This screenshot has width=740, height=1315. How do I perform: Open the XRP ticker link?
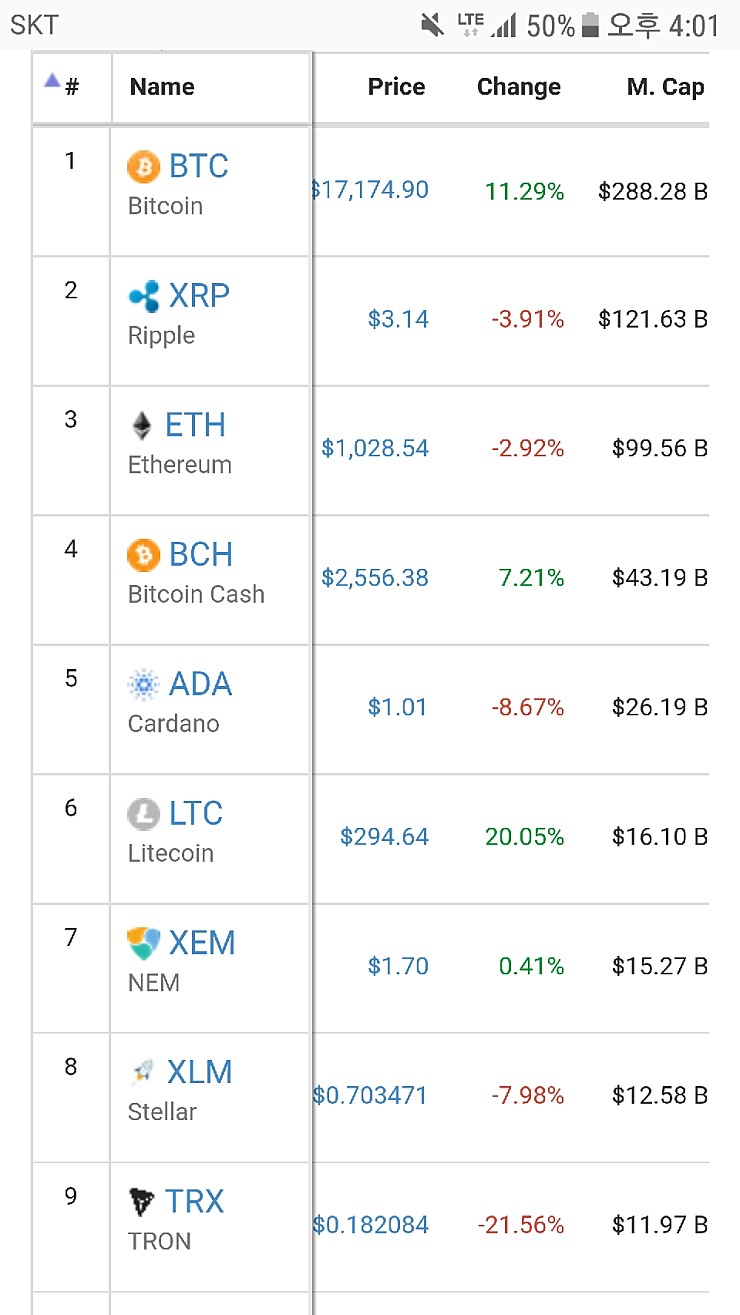coord(199,296)
